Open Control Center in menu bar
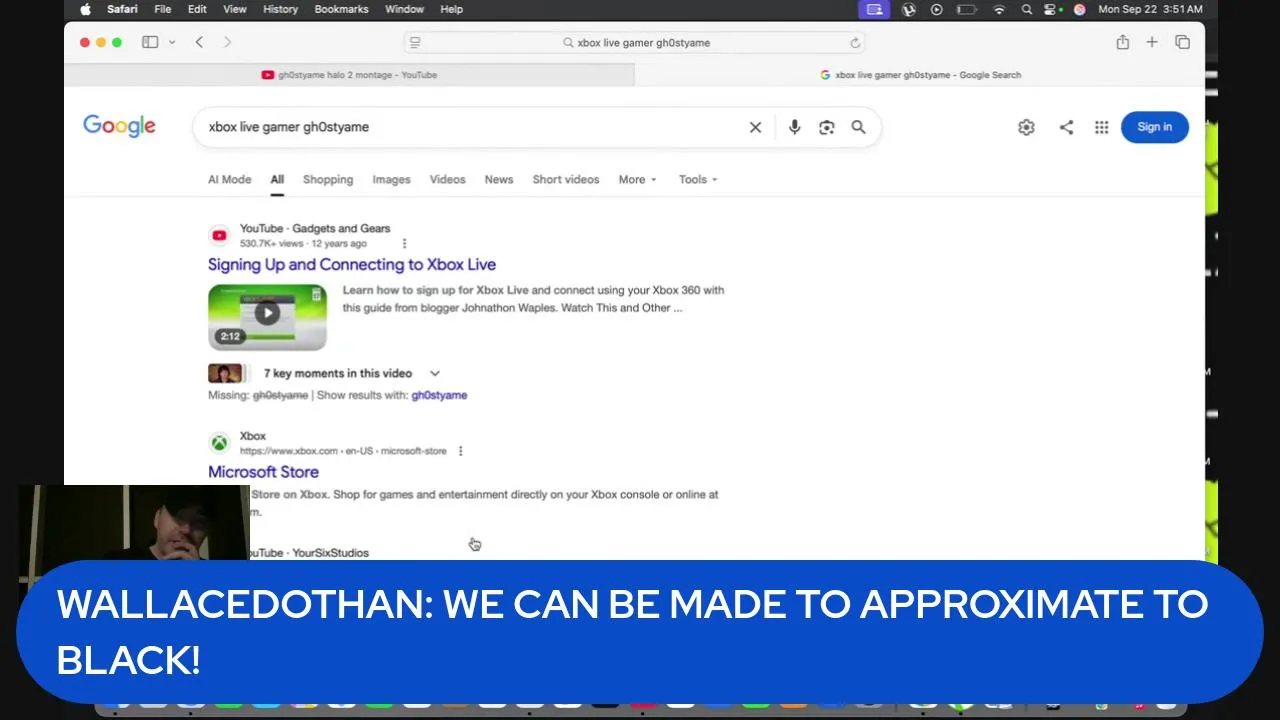The width and height of the screenshot is (1280, 720). (x=1052, y=9)
